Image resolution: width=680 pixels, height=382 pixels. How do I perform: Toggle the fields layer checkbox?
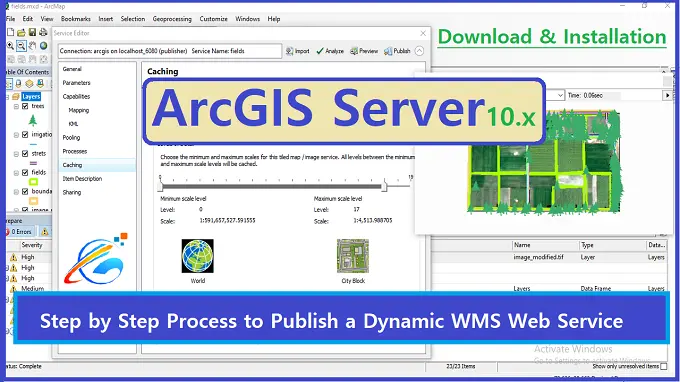click(x=25, y=173)
